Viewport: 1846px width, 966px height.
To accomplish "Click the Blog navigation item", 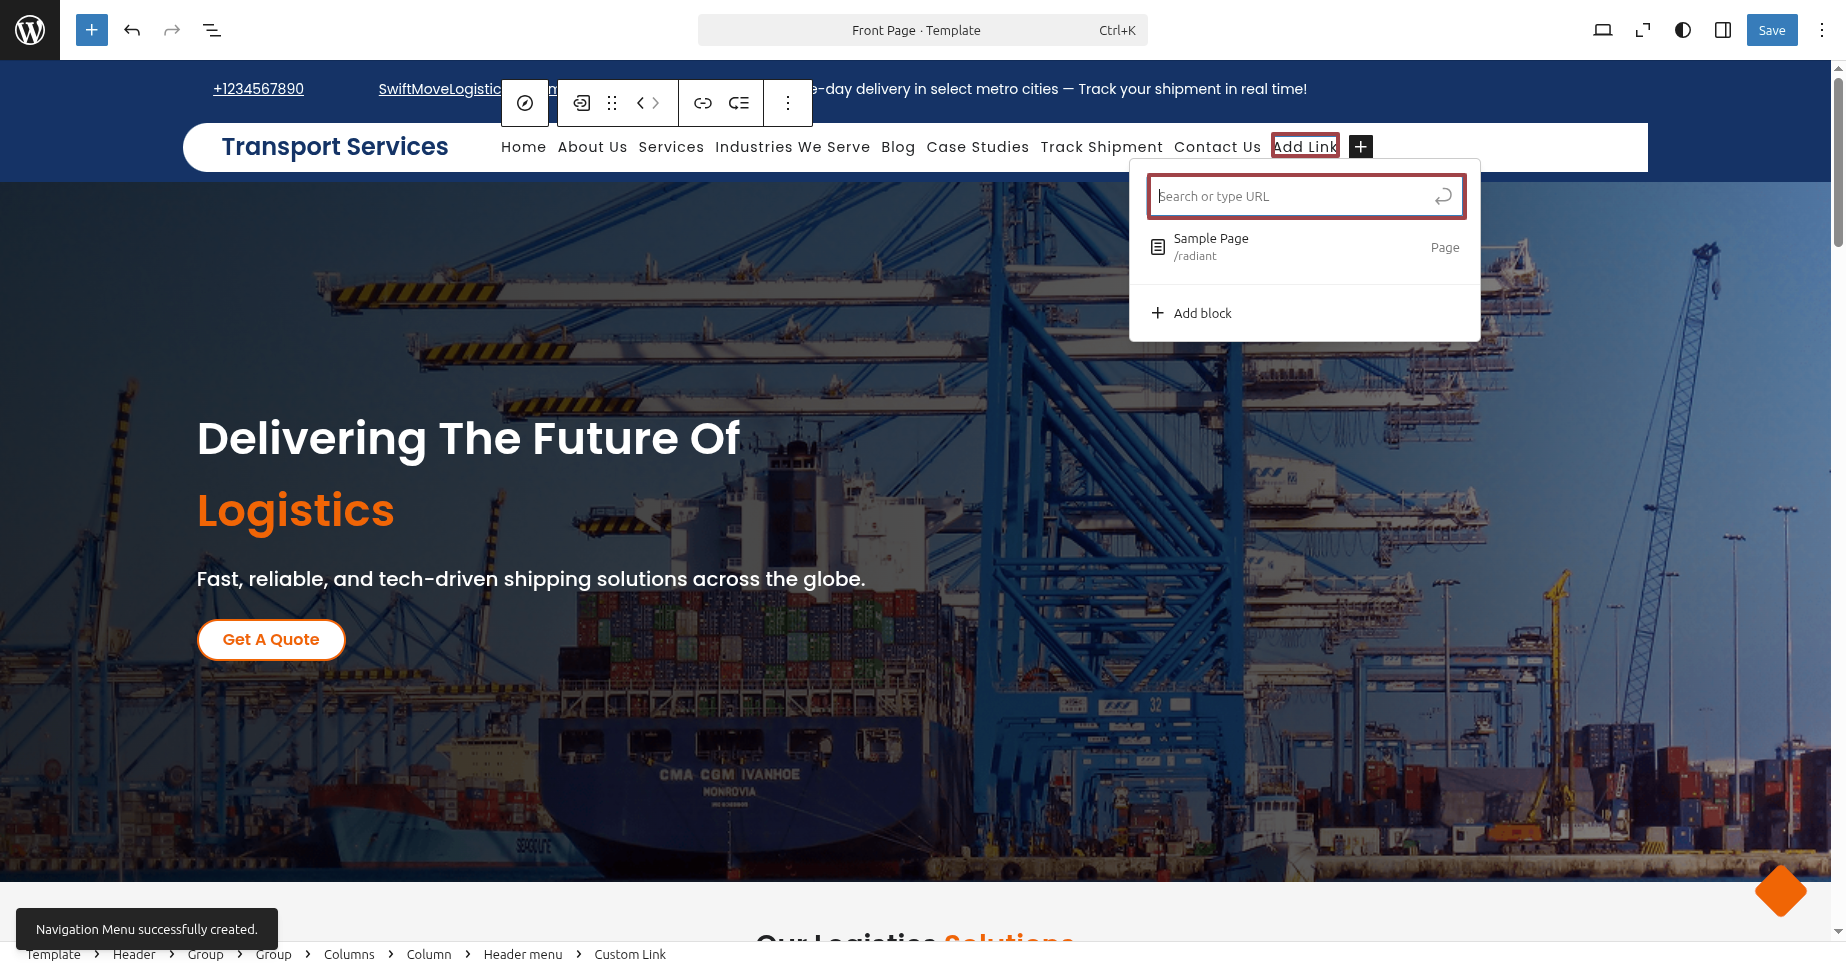I will 898,147.
